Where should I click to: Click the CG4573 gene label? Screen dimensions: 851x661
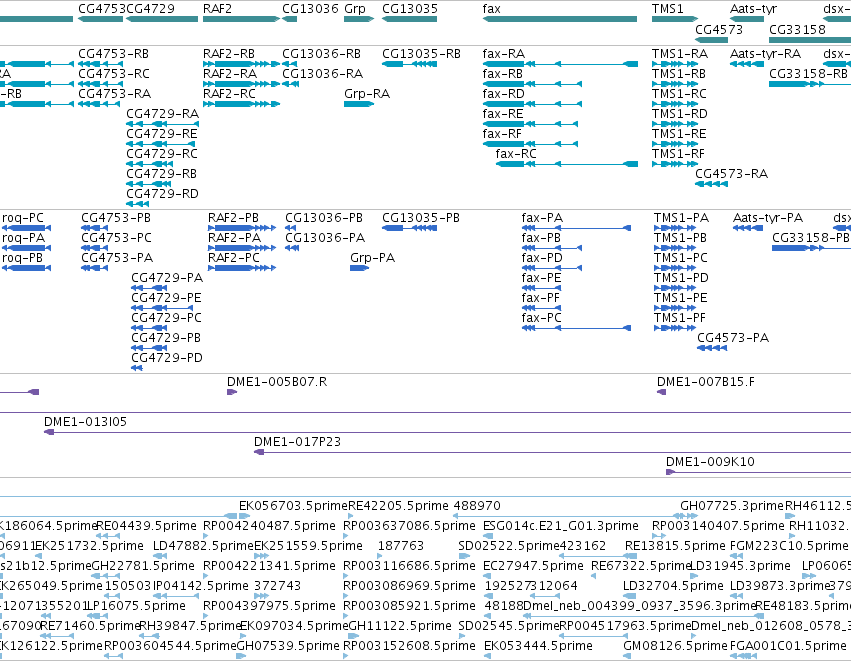tap(719, 29)
